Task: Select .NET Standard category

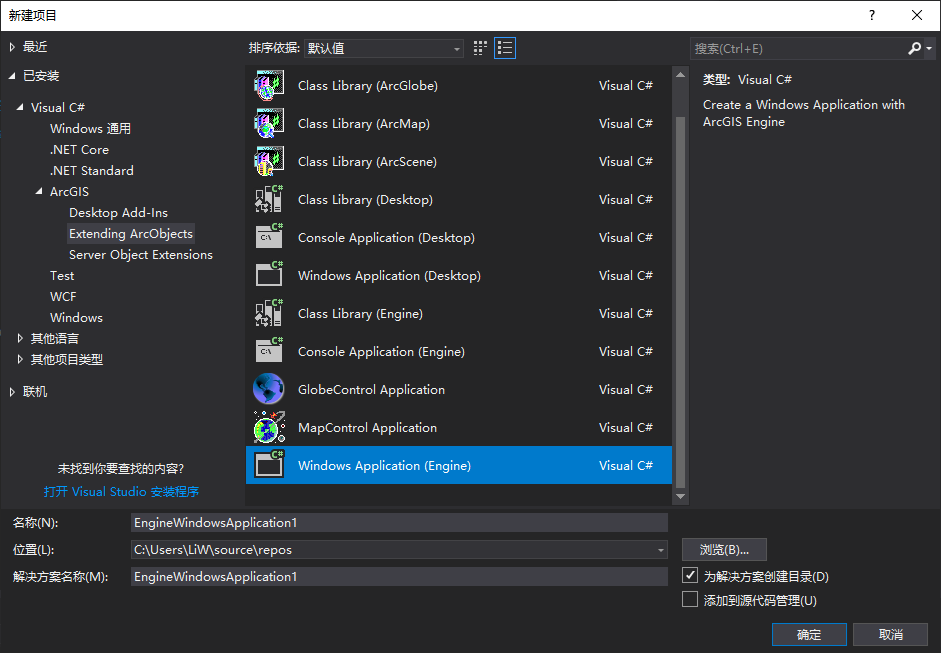Action: pyautogui.click(x=92, y=170)
